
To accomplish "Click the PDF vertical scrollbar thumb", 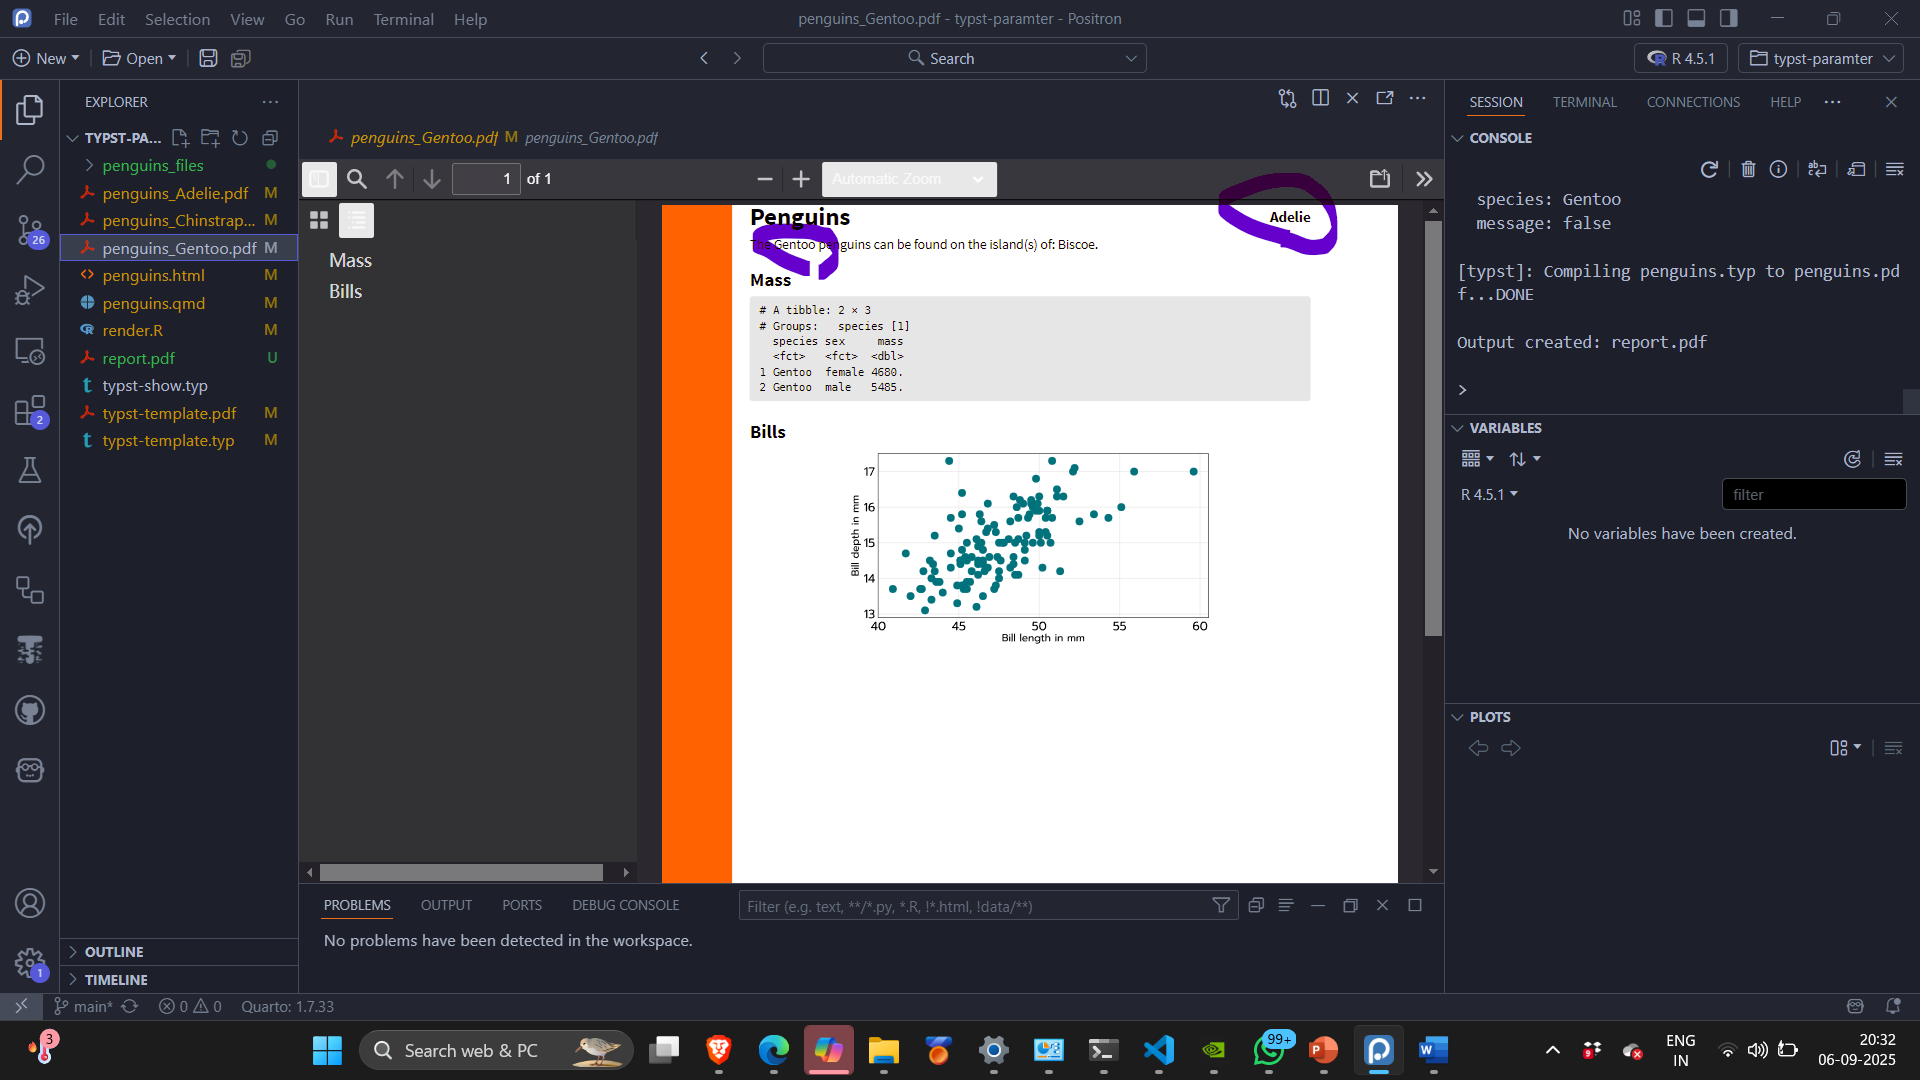I will coord(1433,430).
